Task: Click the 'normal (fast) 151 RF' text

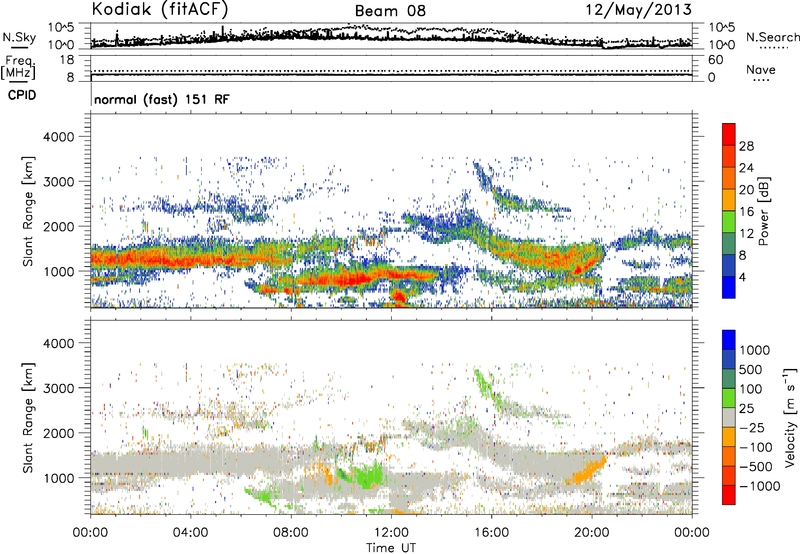Action: pos(162,100)
